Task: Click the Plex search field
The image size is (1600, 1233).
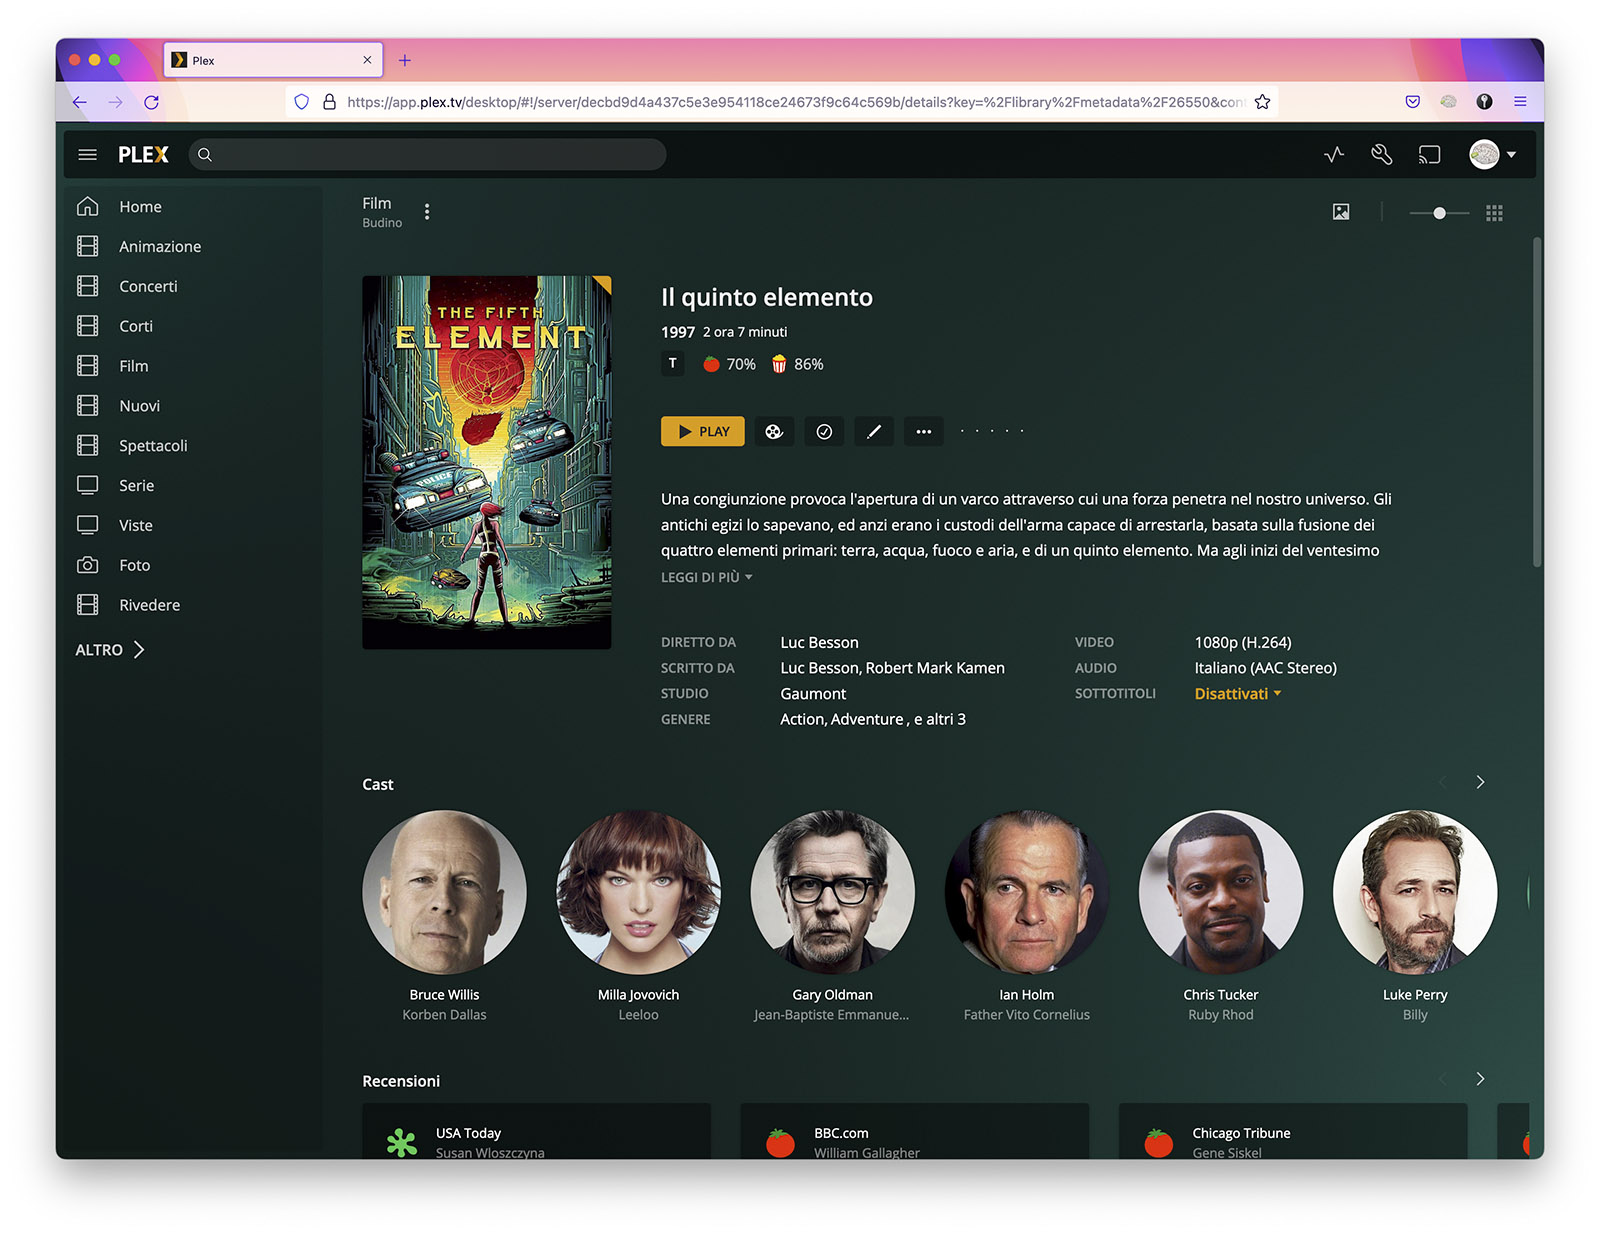Action: [427, 155]
